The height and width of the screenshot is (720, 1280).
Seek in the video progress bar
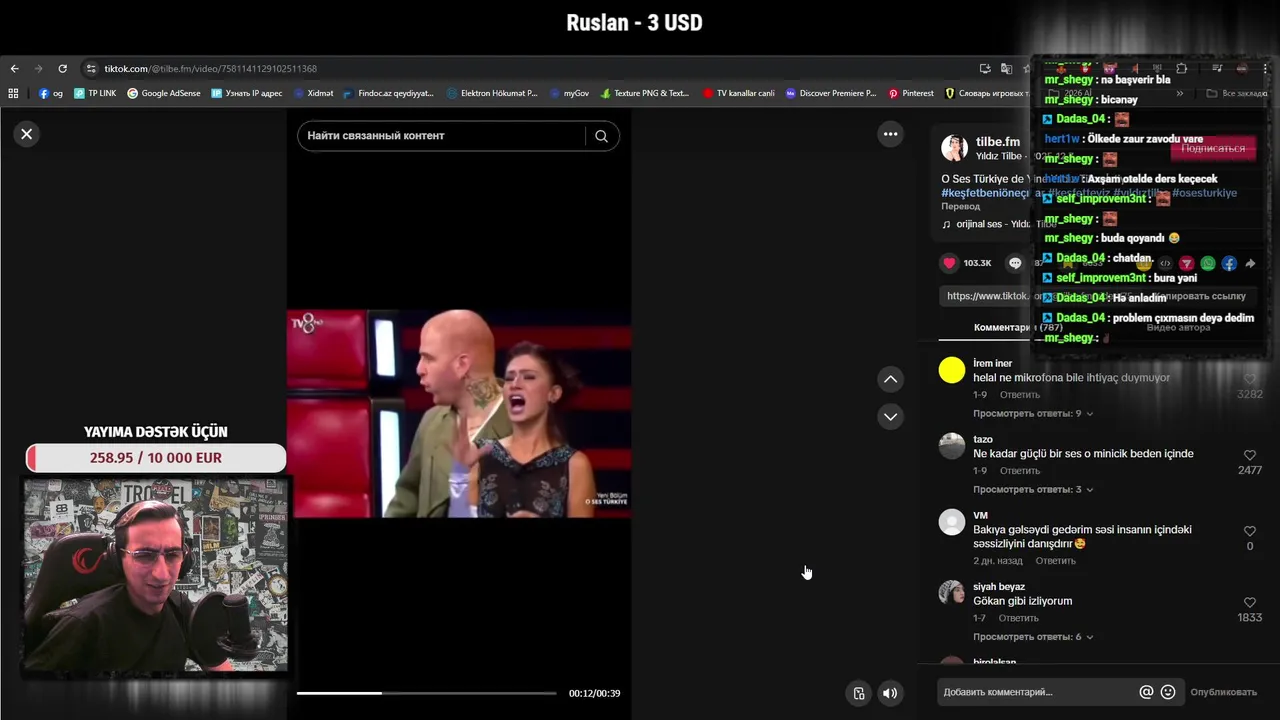coord(426,693)
